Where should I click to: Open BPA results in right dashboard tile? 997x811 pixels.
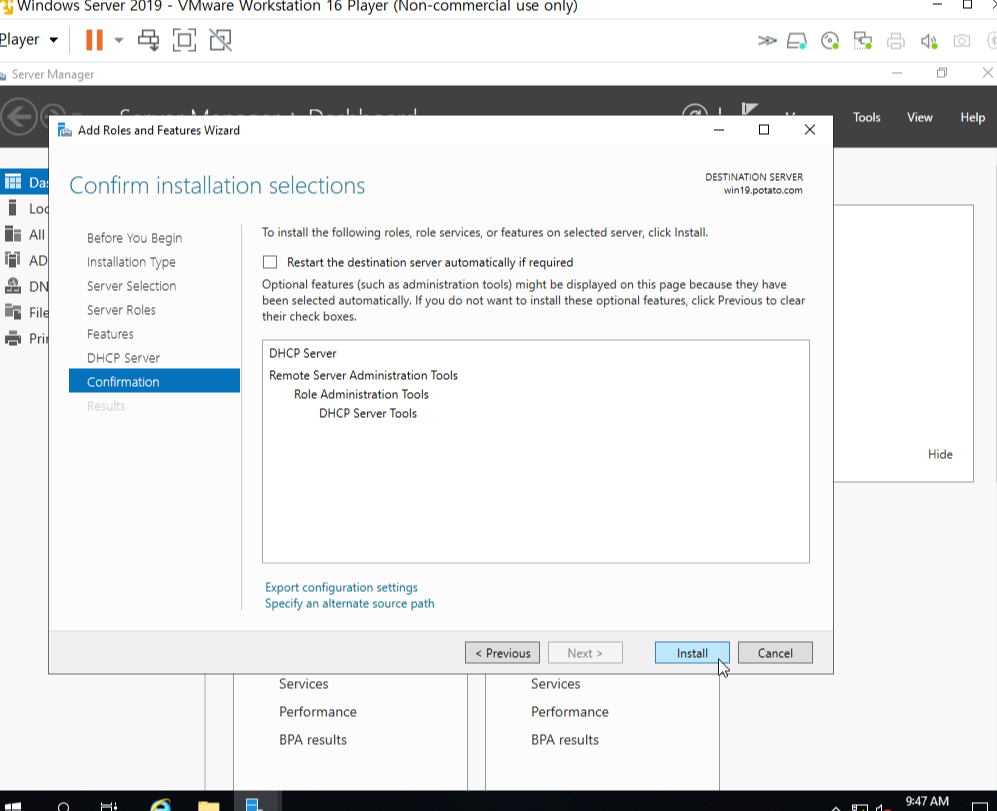(565, 740)
